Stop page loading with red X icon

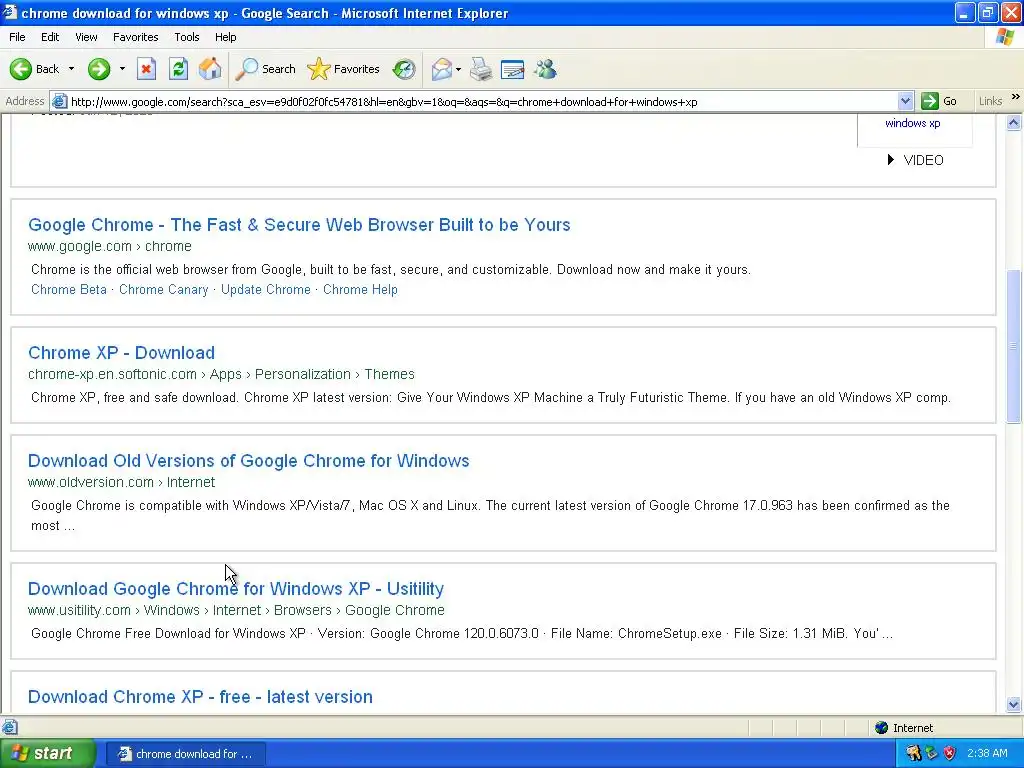[x=146, y=69]
